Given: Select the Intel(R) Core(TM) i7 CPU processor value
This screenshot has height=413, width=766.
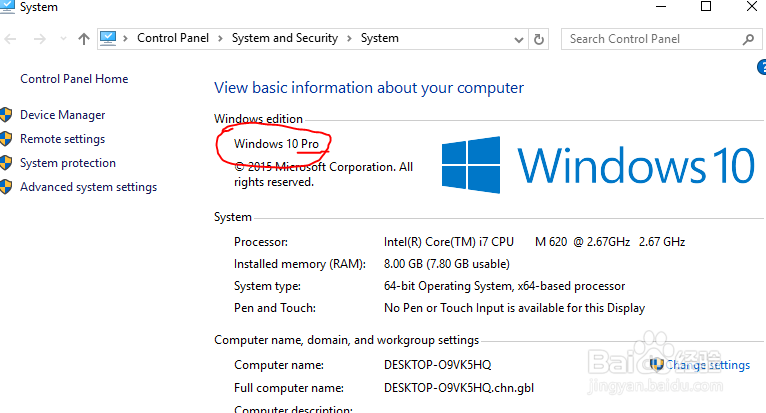Looking at the screenshot, I should [x=534, y=242].
